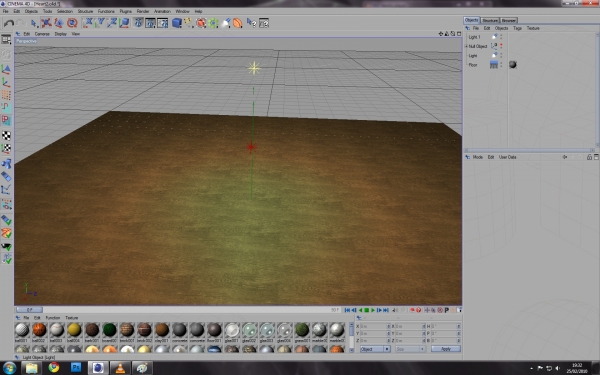The width and height of the screenshot is (600, 375).
Task: Click the Apply button in Coordinates
Action: 446,349
